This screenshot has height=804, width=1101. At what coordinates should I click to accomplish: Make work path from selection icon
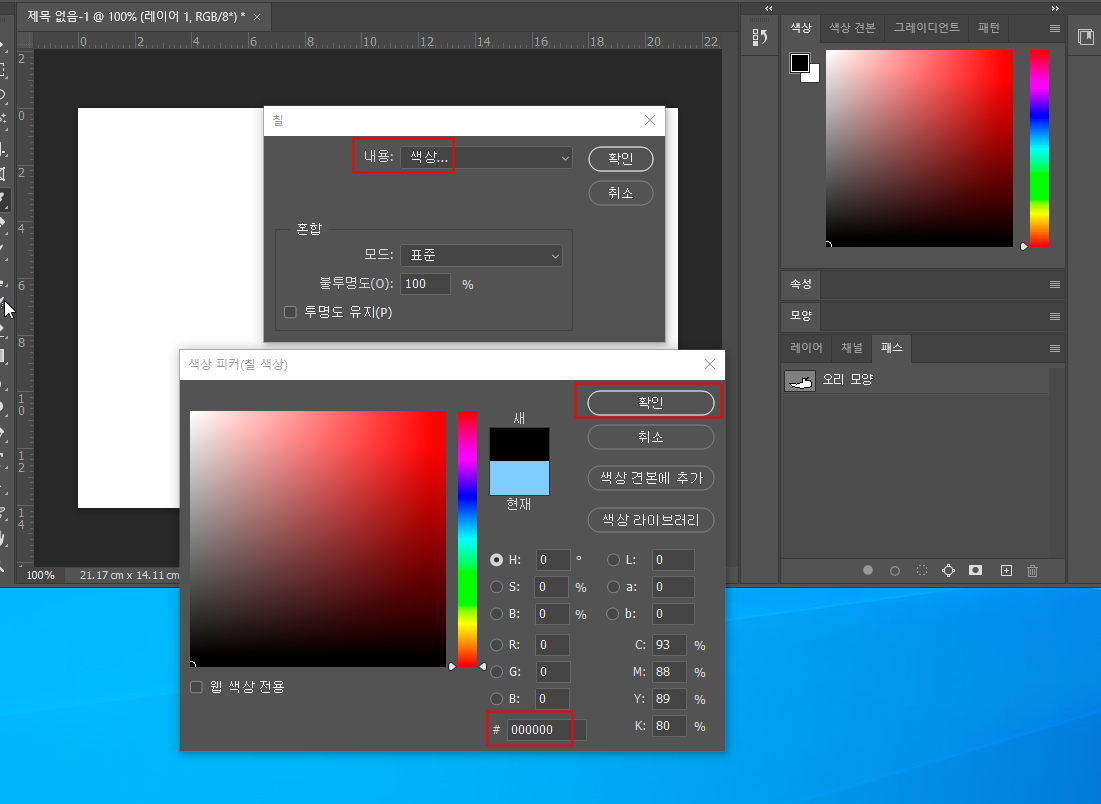click(x=948, y=570)
